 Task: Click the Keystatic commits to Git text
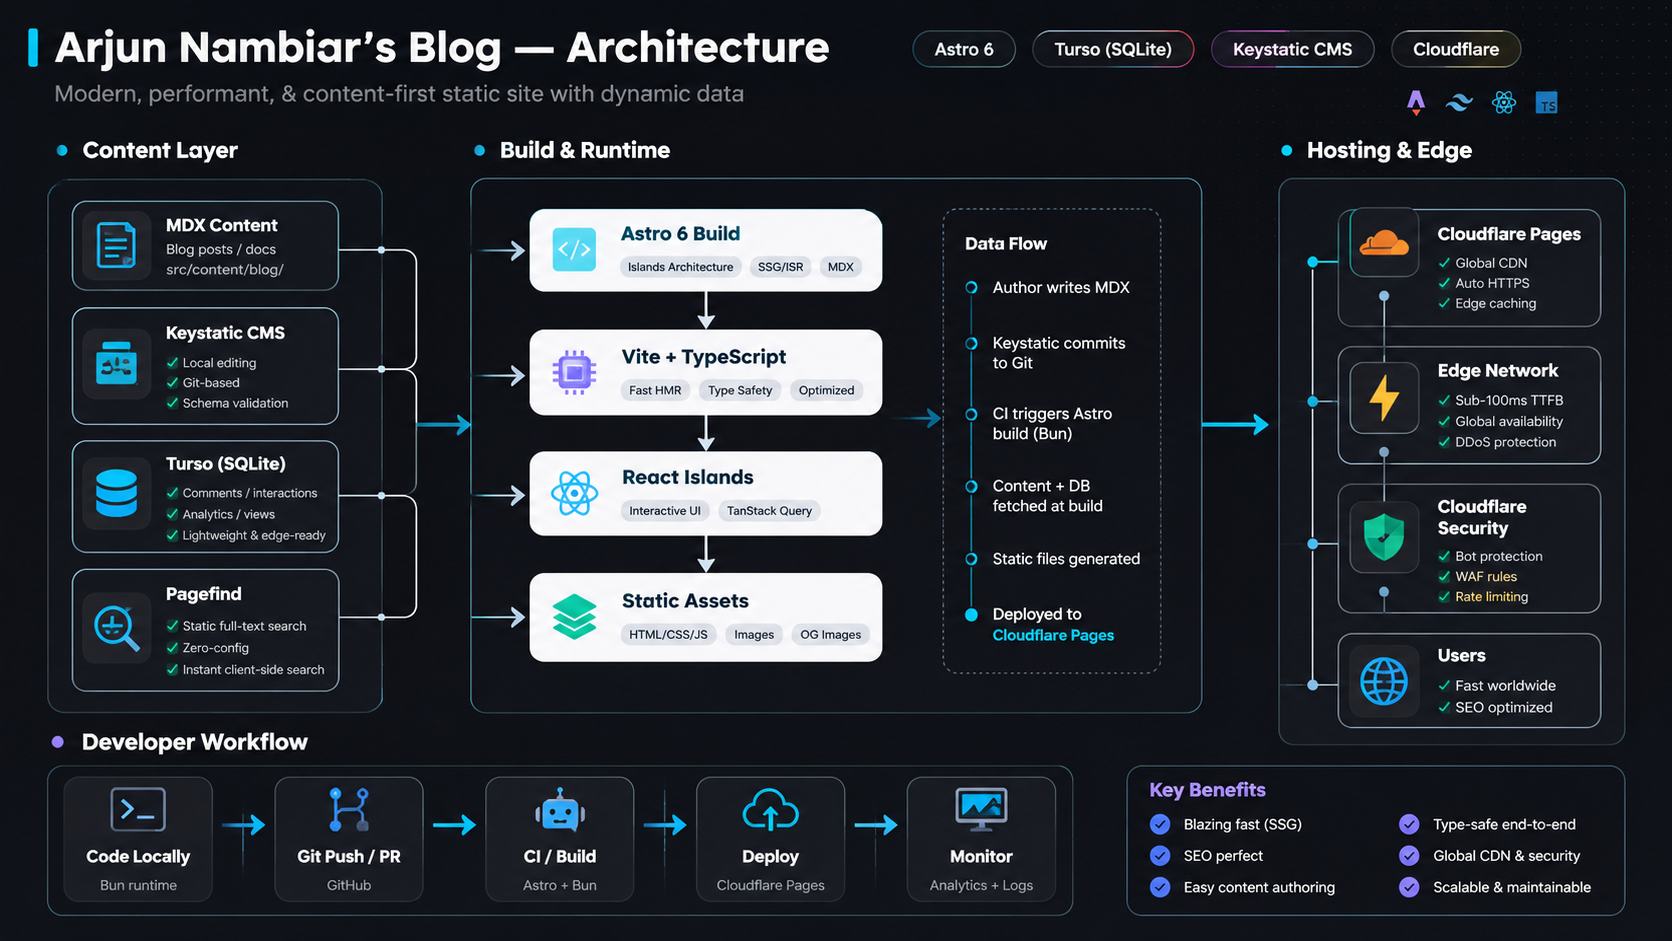[x=1059, y=353]
